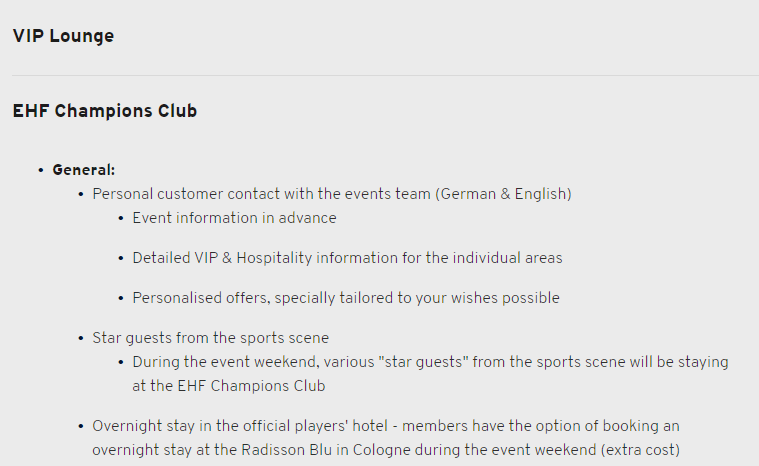The height and width of the screenshot is (466, 759).
Task: Click the bullet beside "Overnight stay in the"
Action: pos(81,426)
